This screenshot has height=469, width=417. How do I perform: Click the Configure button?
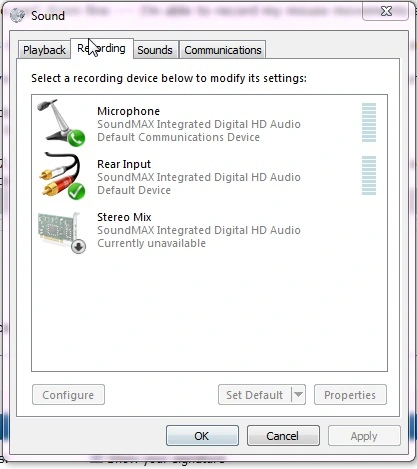[x=68, y=395]
